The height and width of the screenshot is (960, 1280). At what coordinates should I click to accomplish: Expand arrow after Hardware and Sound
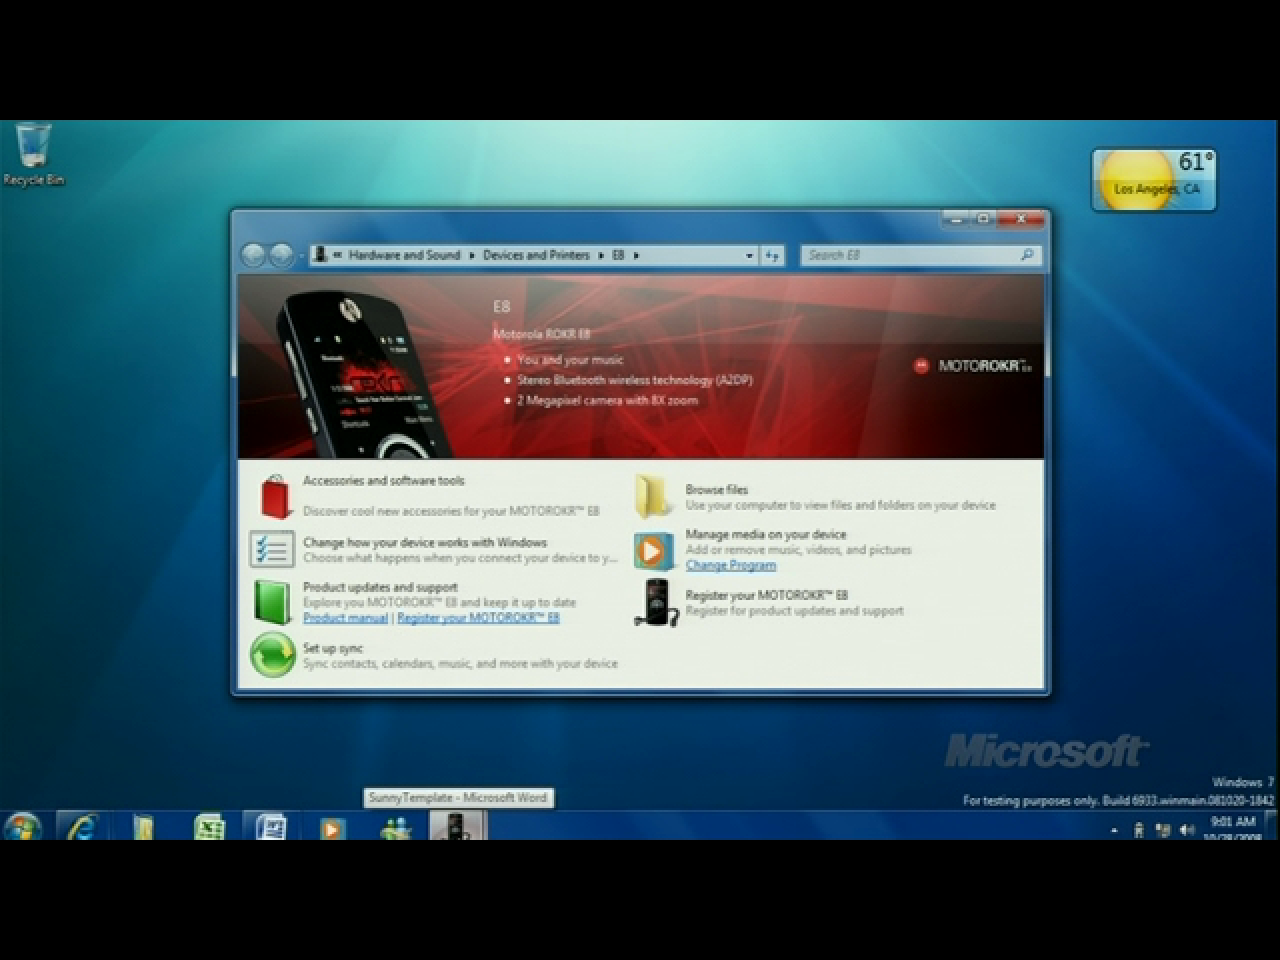472,255
